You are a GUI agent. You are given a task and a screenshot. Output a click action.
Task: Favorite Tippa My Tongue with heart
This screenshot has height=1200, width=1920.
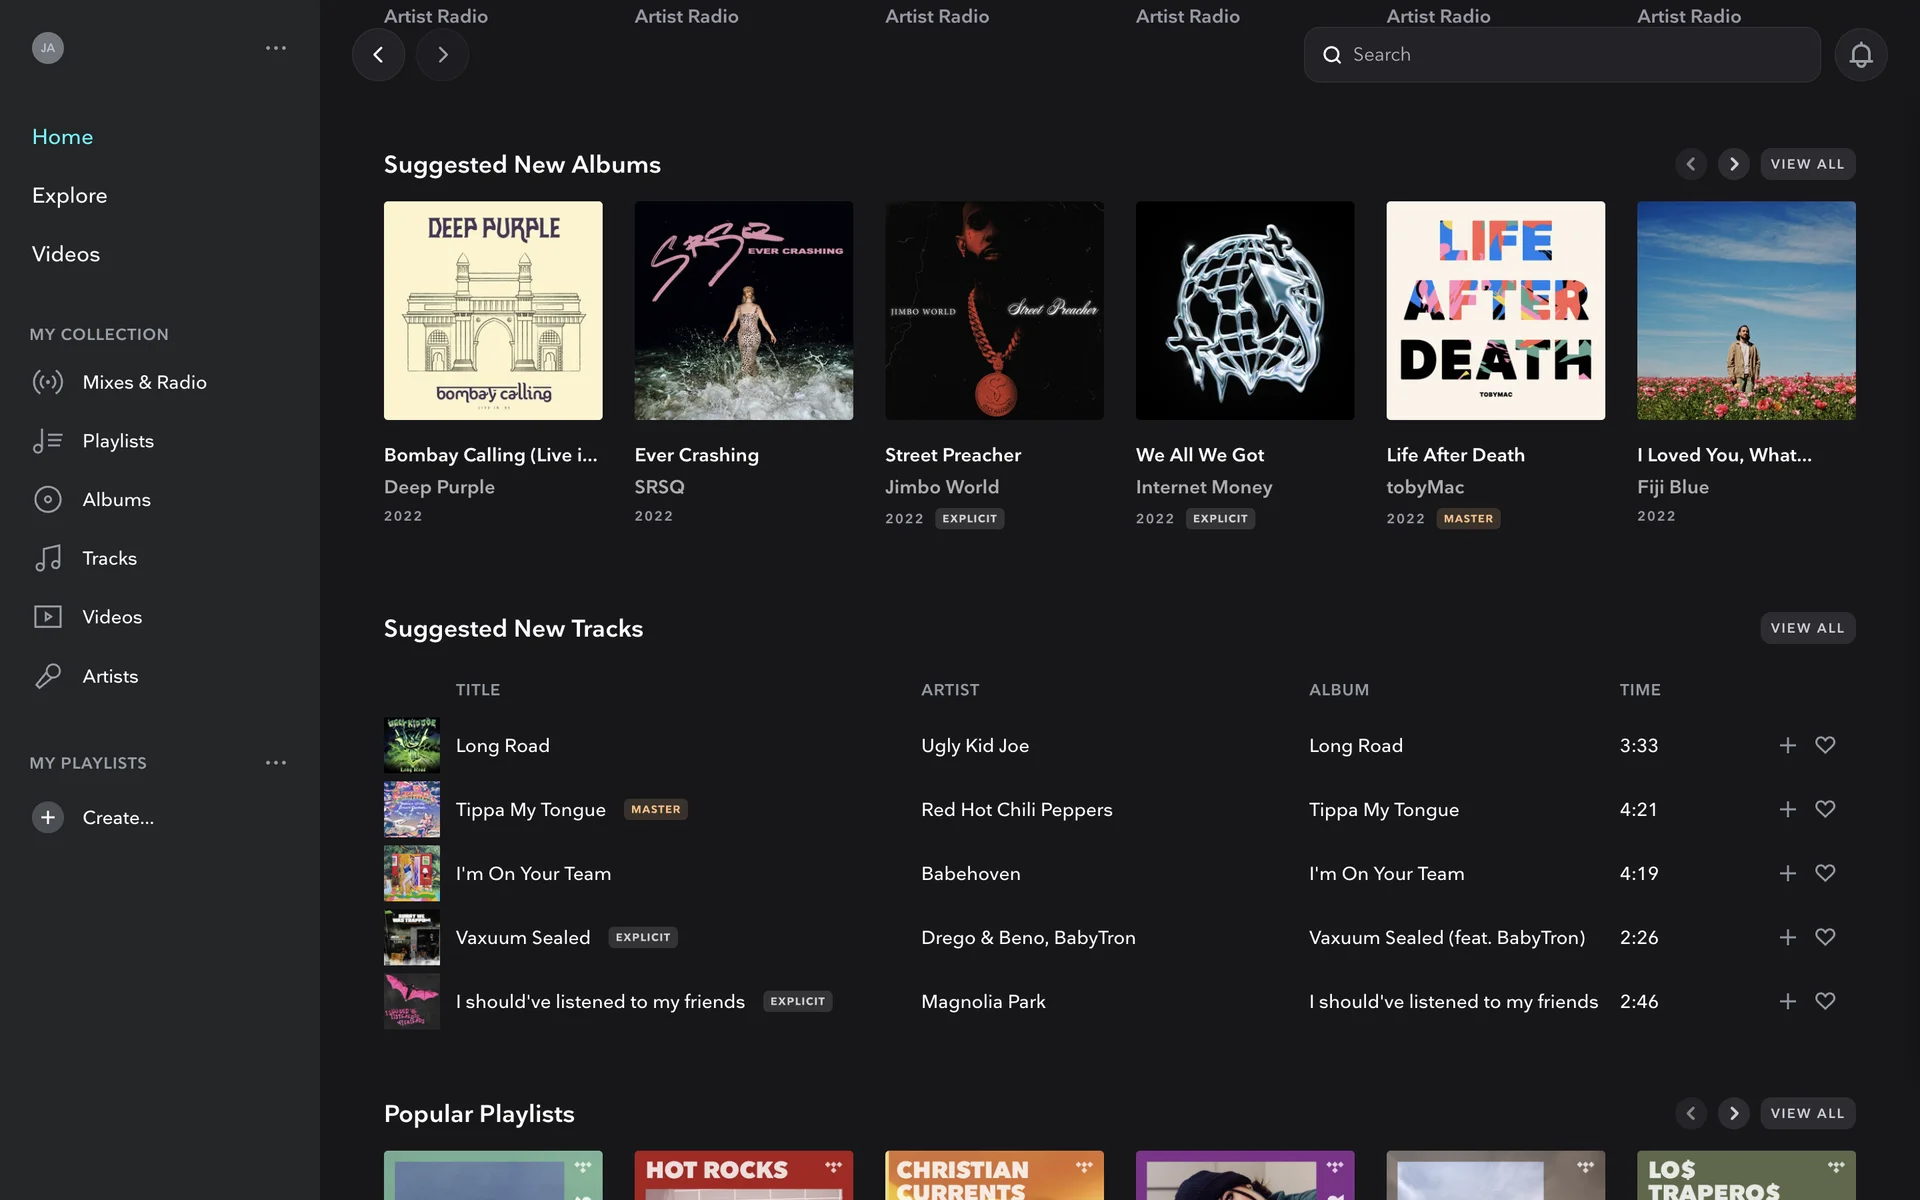(x=1825, y=809)
